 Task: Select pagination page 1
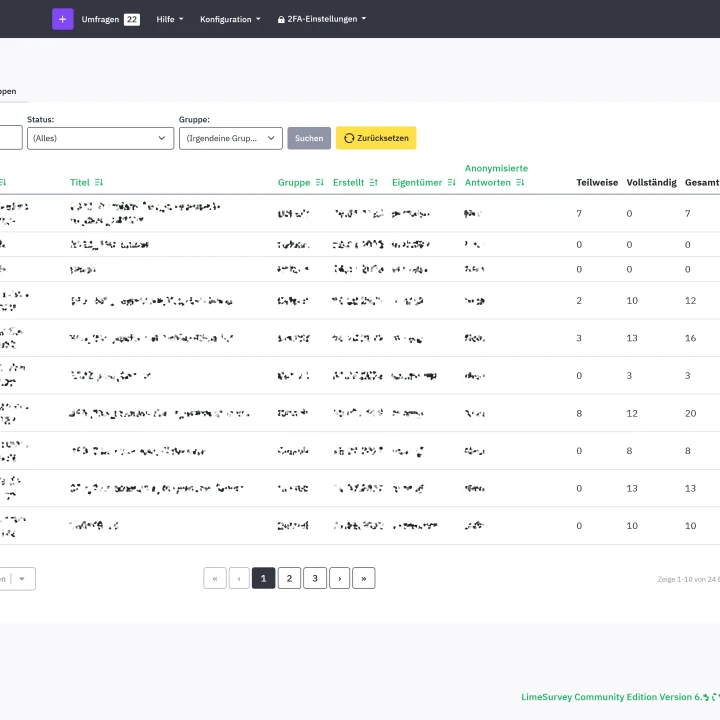(264, 578)
